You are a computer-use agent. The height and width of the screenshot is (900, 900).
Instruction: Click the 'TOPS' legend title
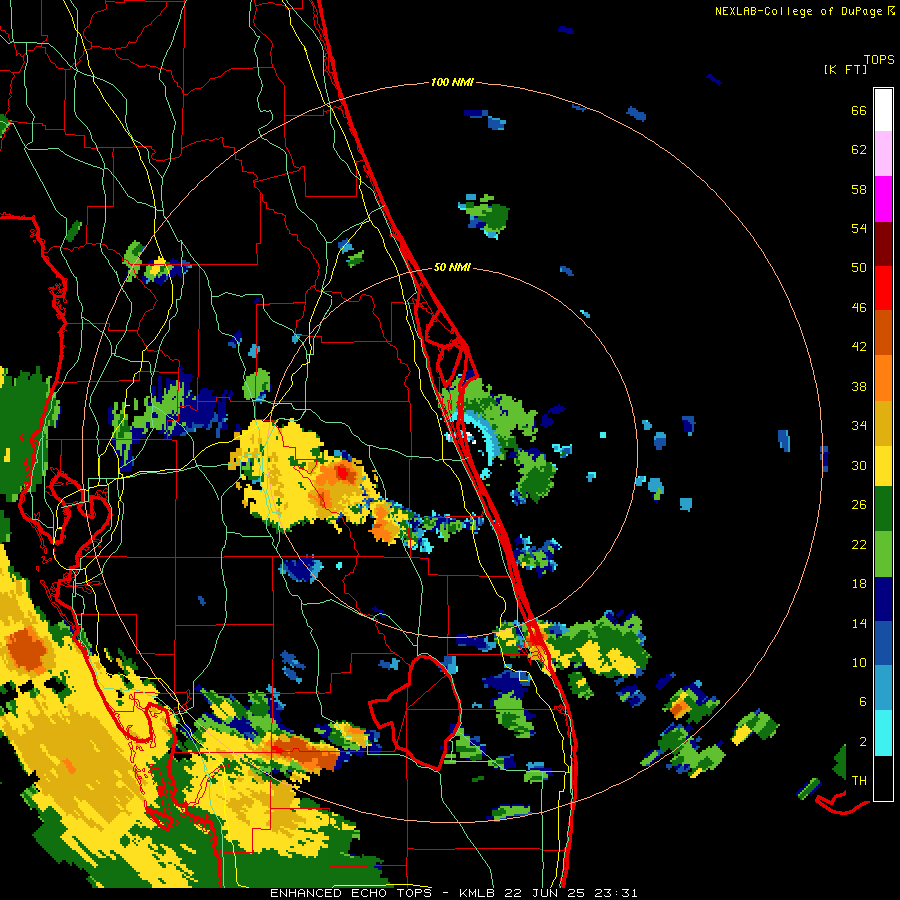(x=879, y=60)
